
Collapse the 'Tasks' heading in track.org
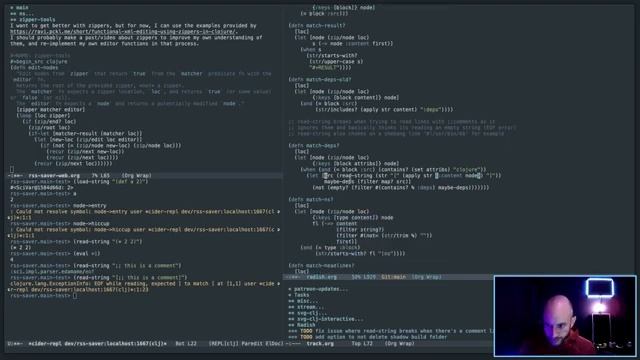pyautogui.click(x=299, y=295)
